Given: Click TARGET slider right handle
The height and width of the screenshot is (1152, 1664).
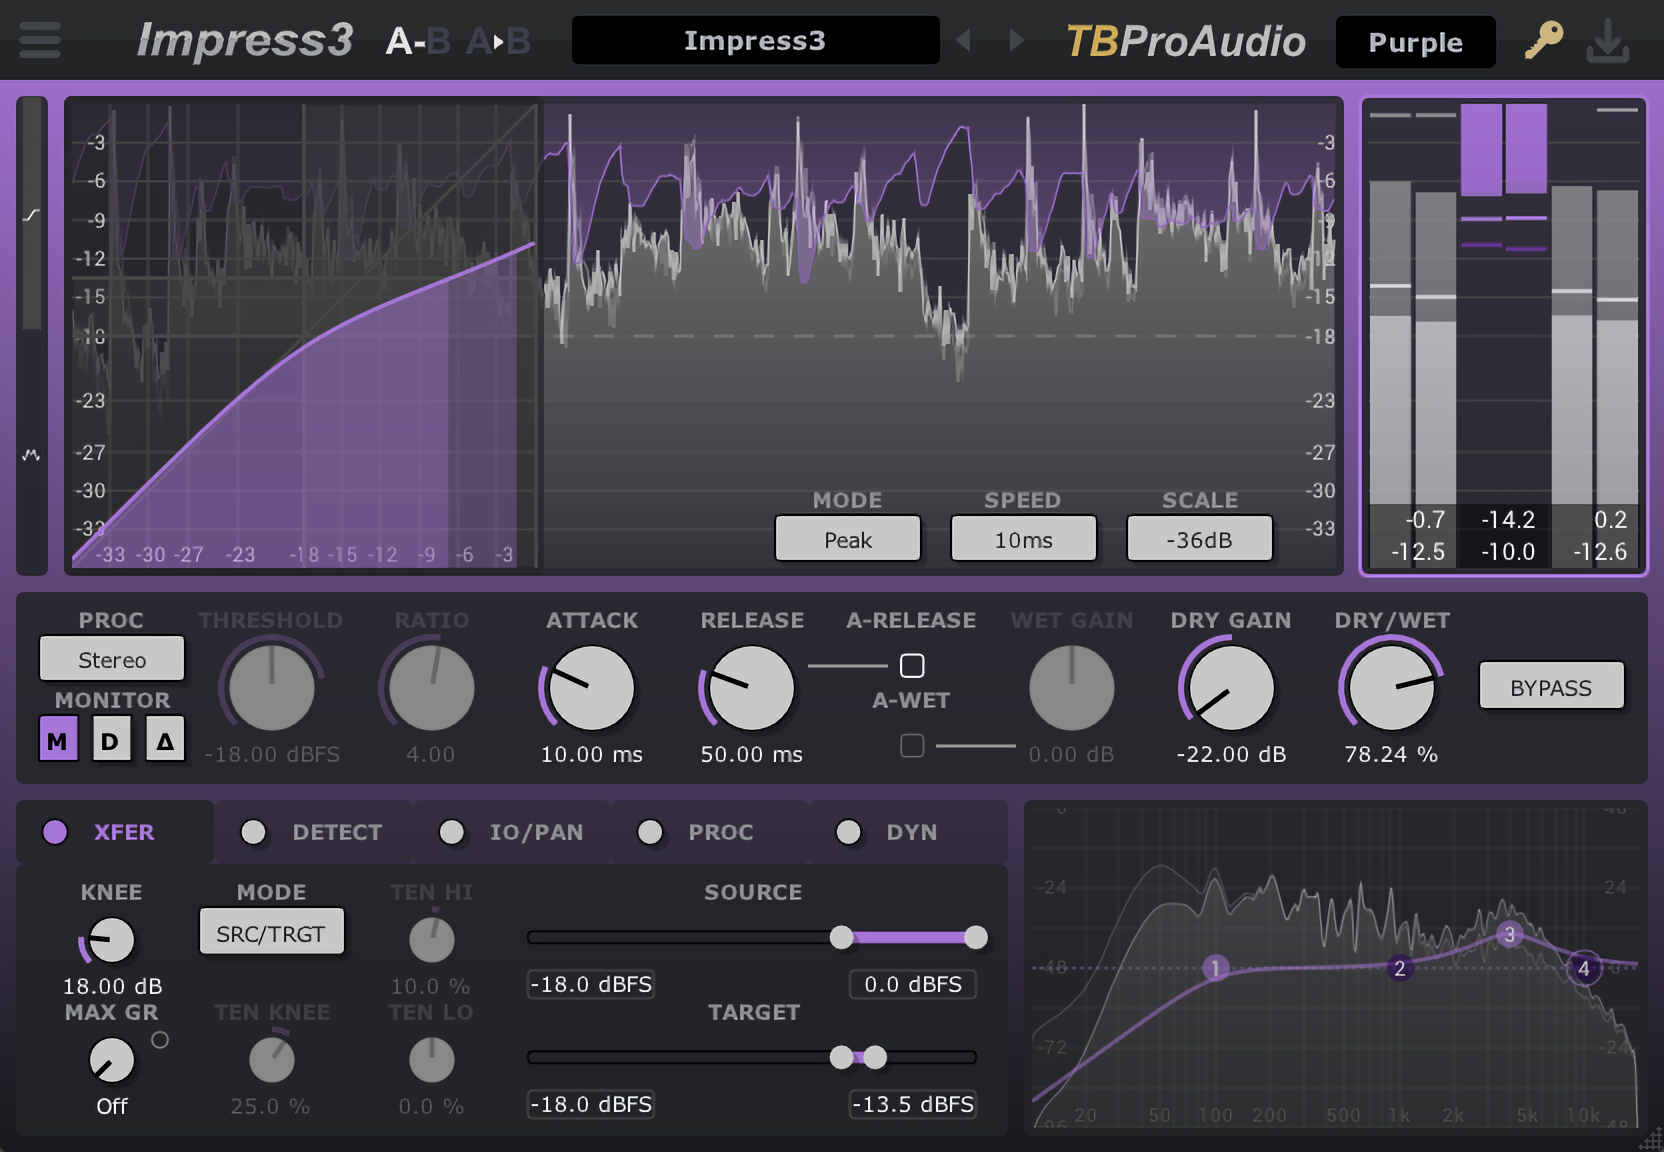Looking at the screenshot, I should coord(875,1057).
